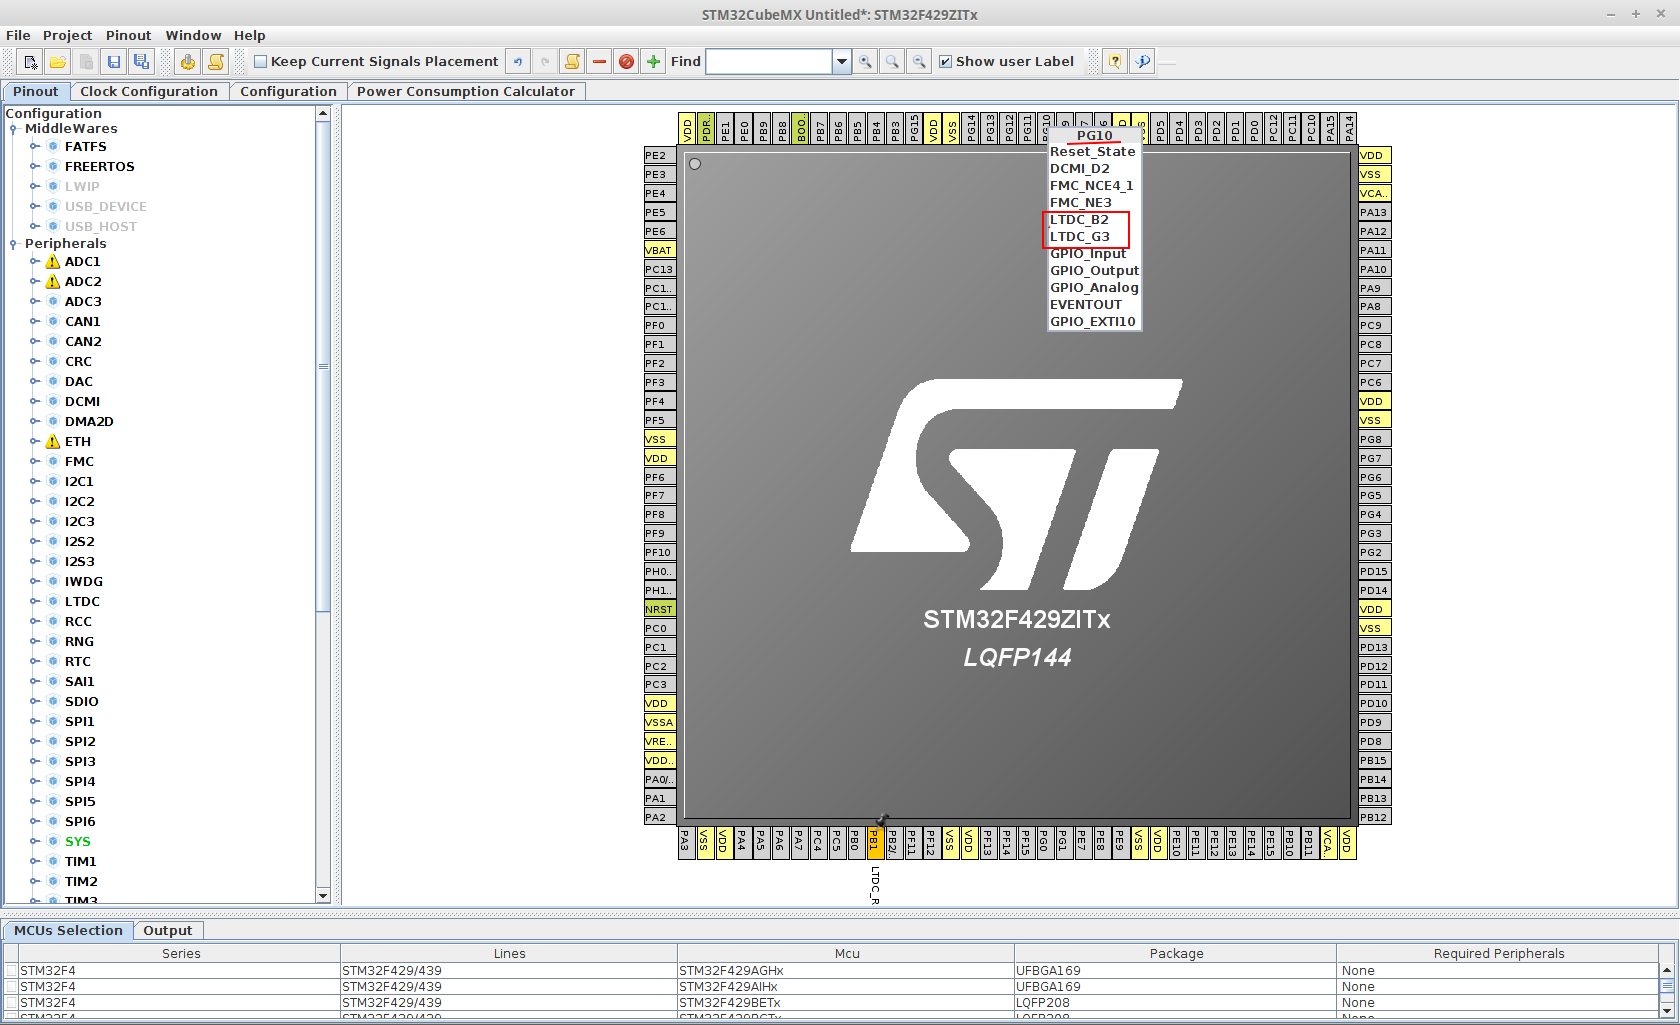Click the help question mark icon
The height and width of the screenshot is (1025, 1680).
[x=1115, y=62]
